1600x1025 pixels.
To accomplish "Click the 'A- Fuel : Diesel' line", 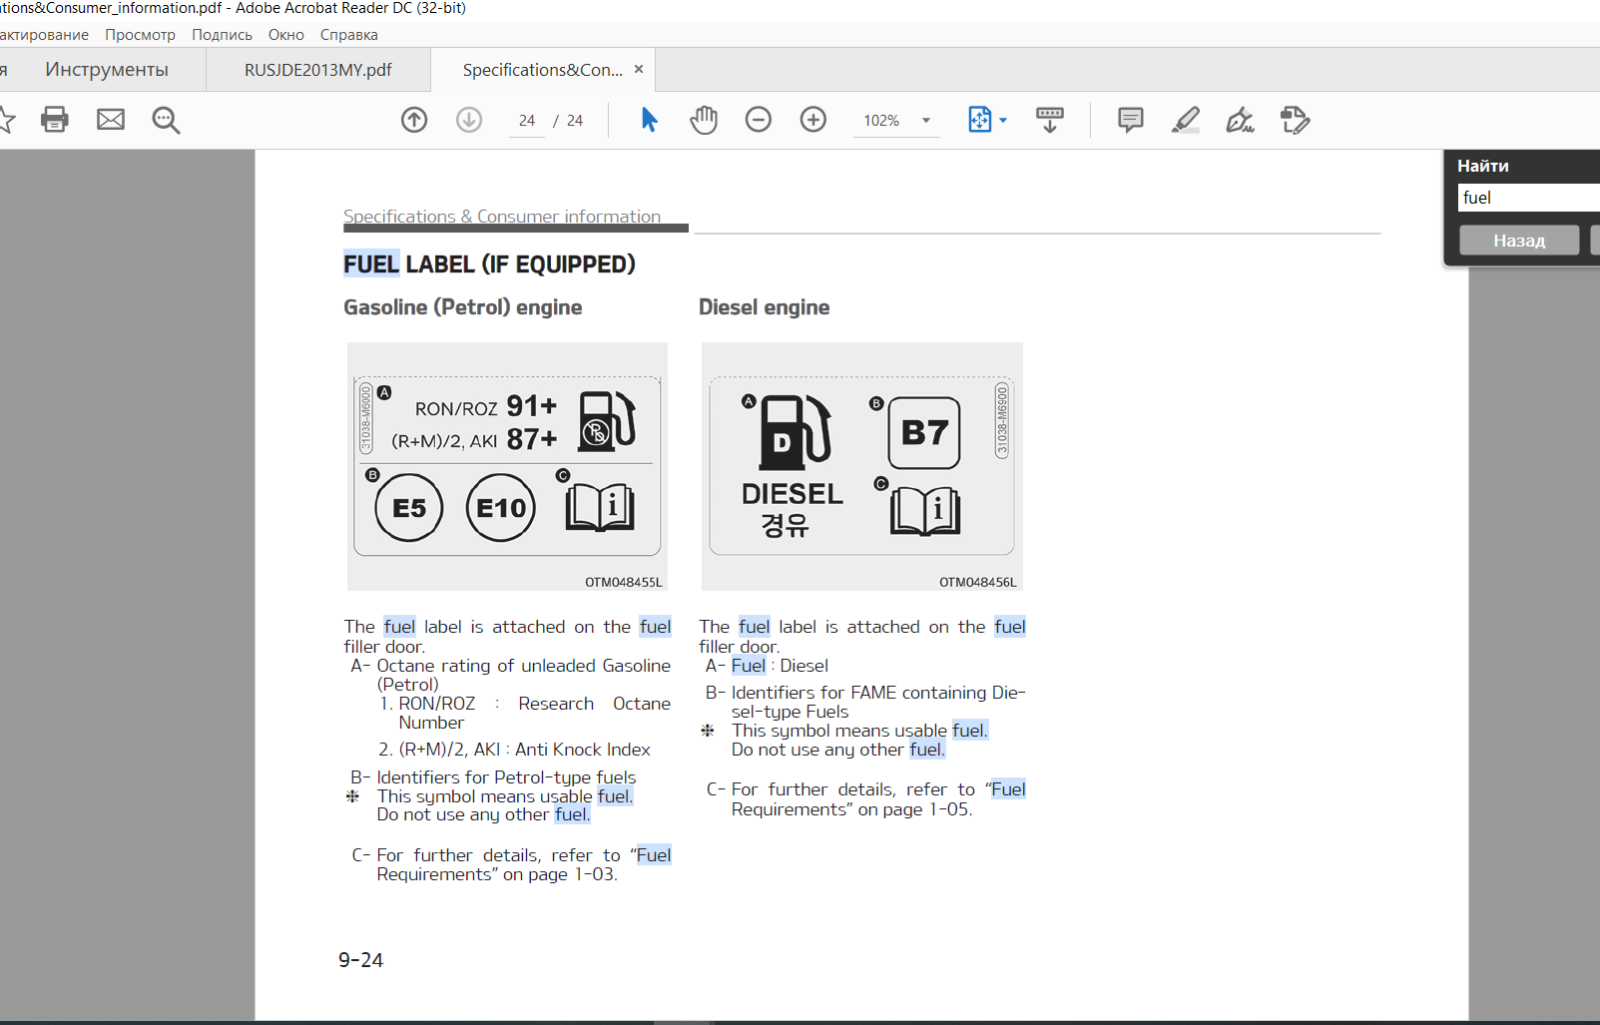I will pos(767,666).
